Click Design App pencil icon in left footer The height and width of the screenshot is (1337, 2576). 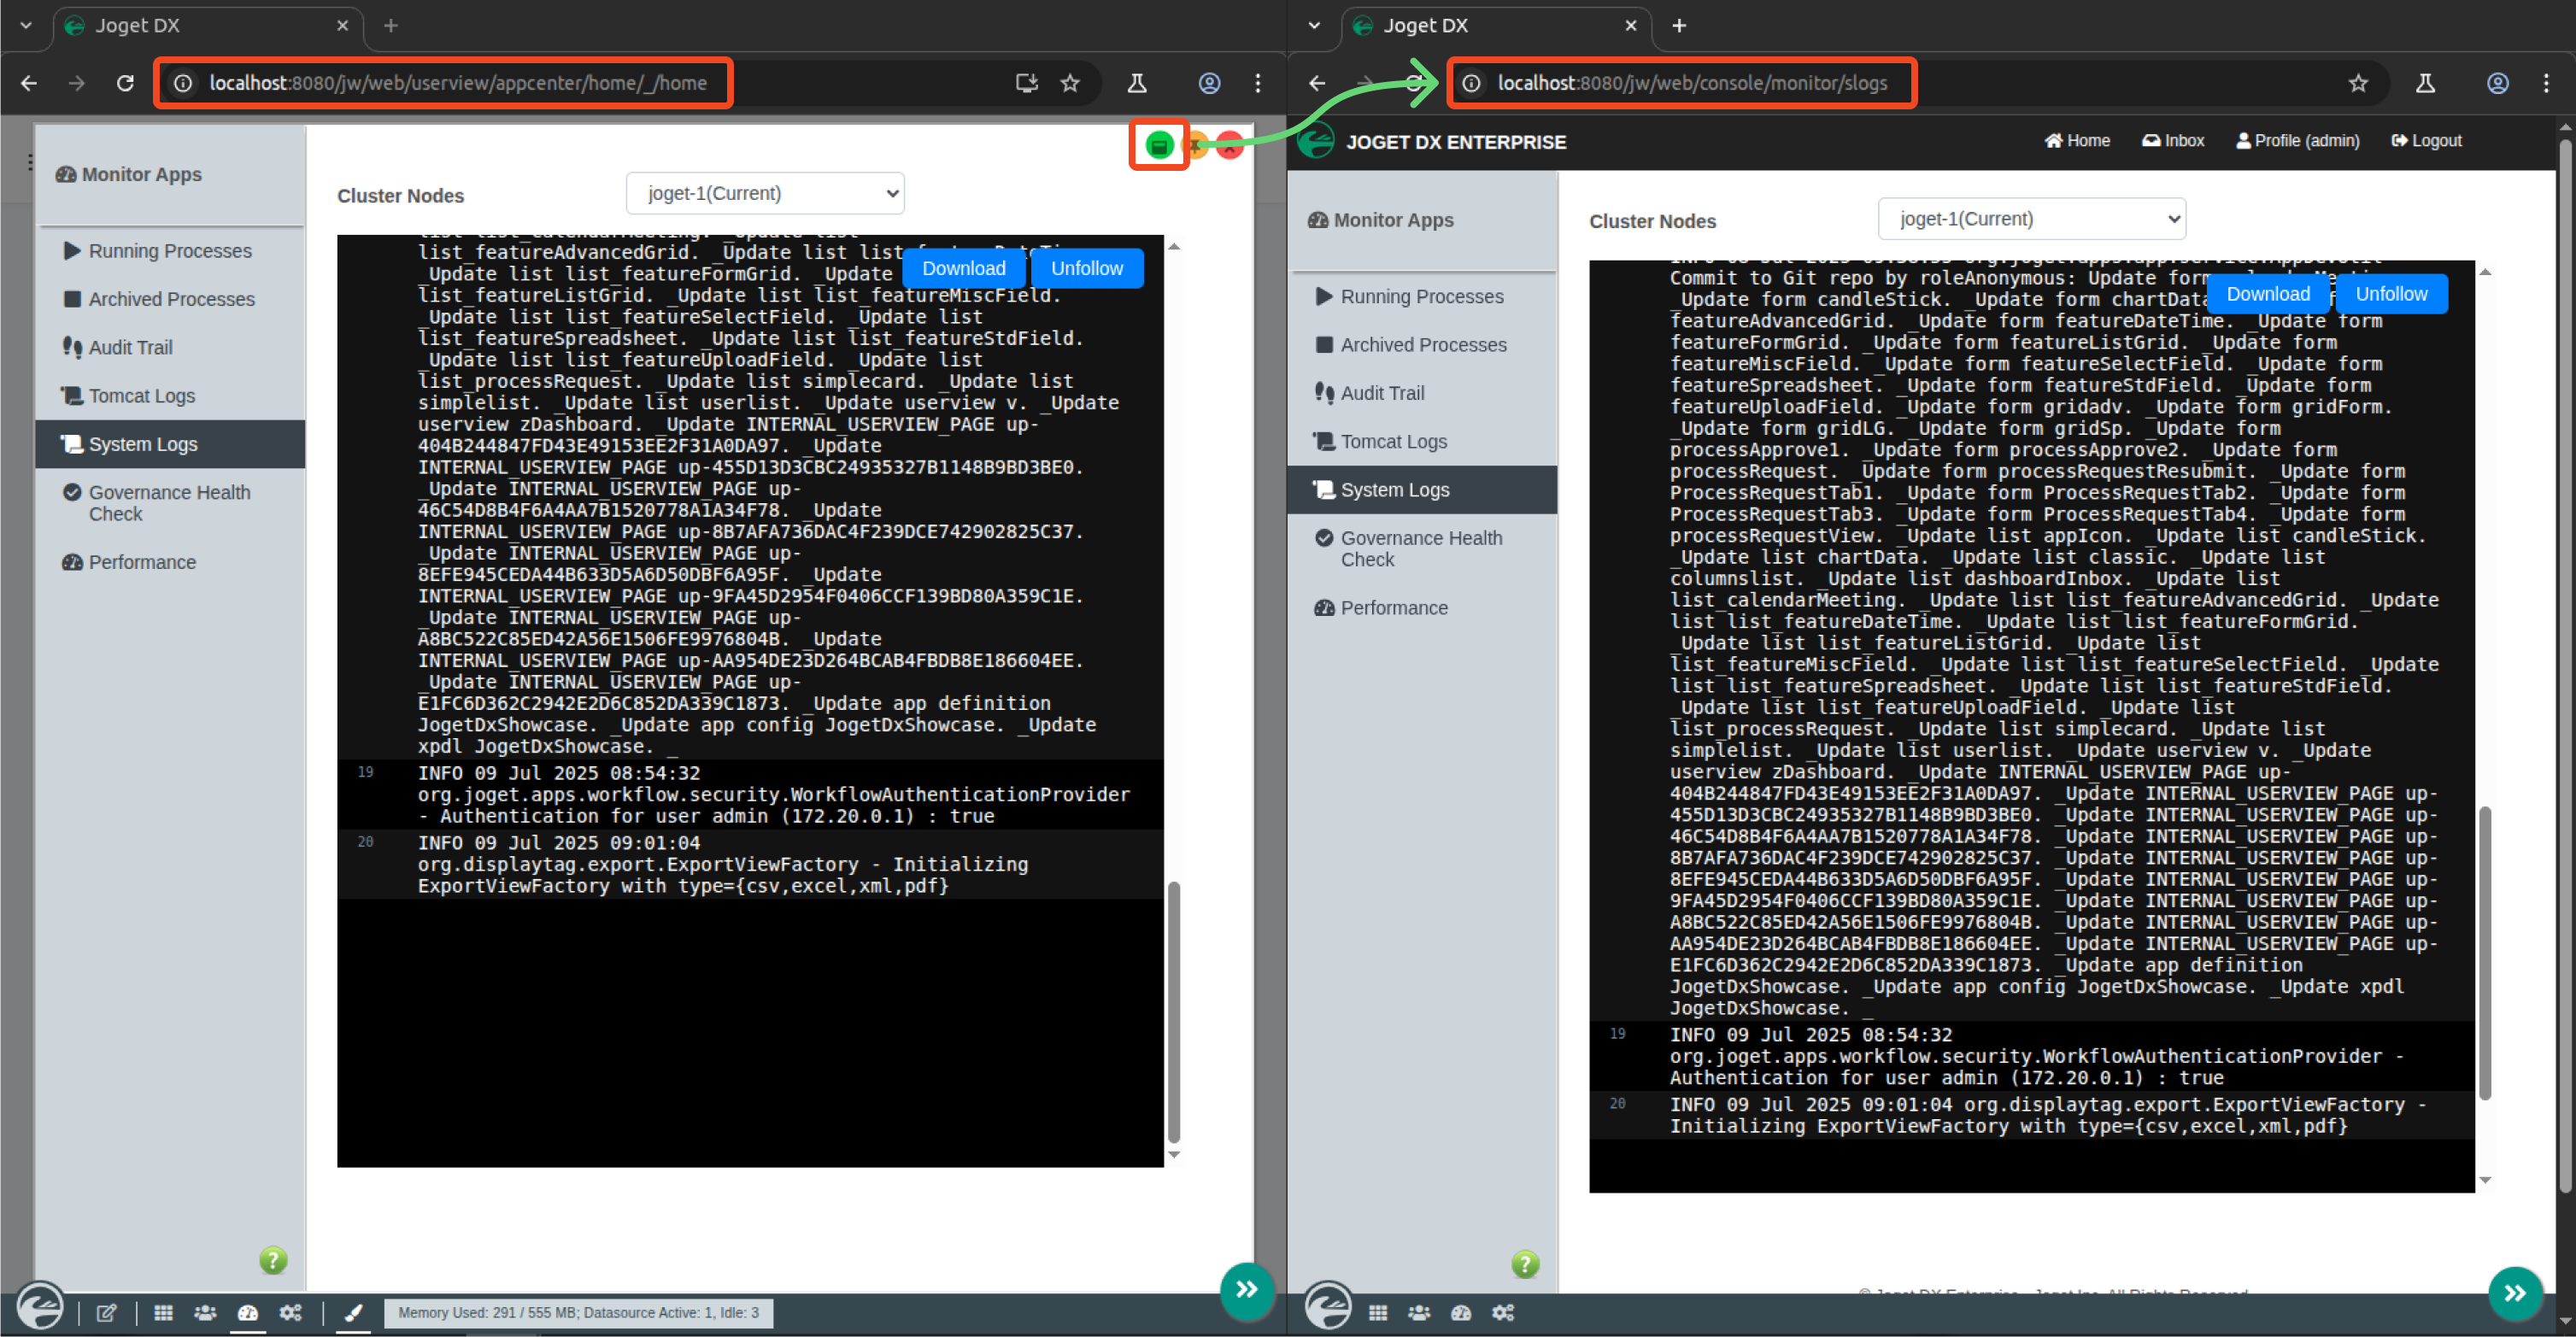pyautogui.click(x=106, y=1313)
